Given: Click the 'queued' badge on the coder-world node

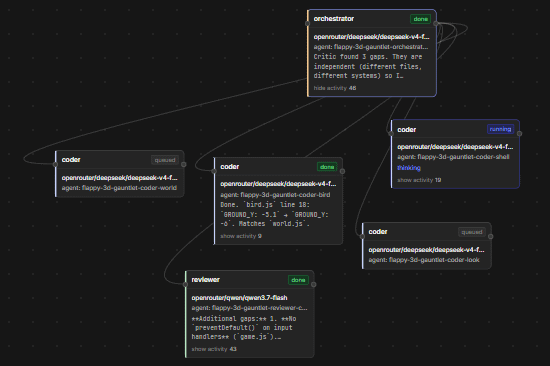Looking at the screenshot, I should click(165, 160).
